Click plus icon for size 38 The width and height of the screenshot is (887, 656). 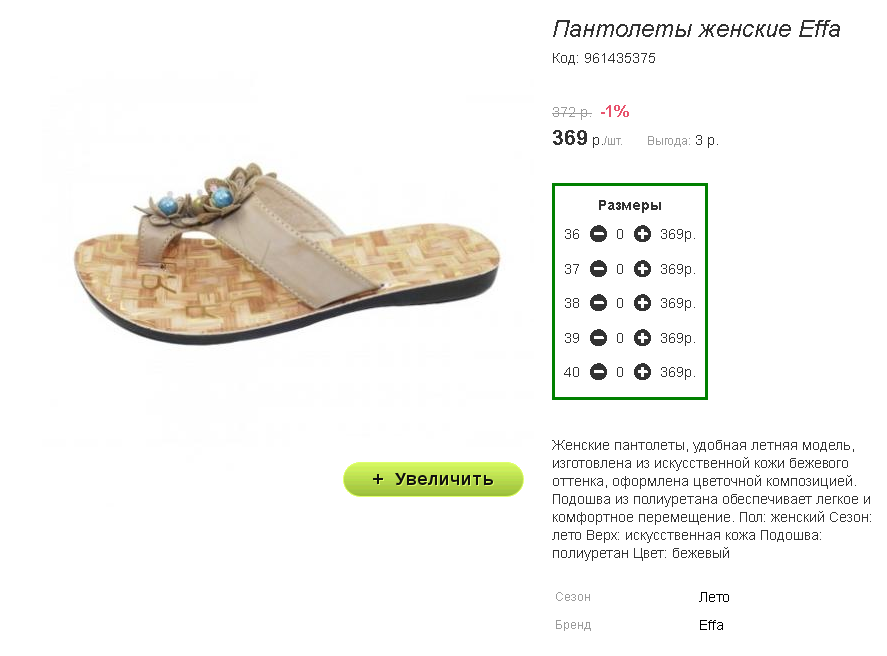pos(642,303)
